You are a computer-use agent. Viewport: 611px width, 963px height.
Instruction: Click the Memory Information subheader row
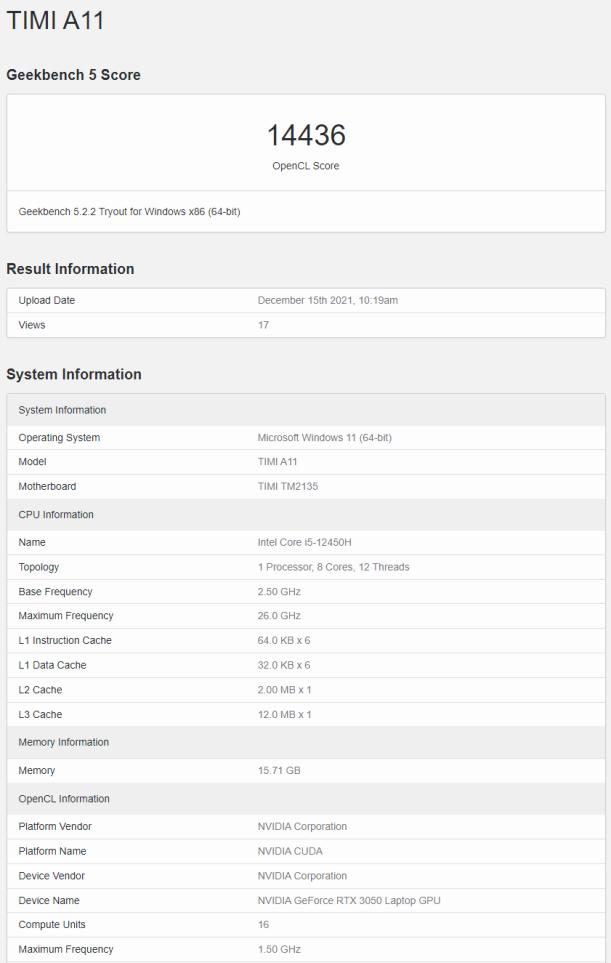[x=306, y=743]
